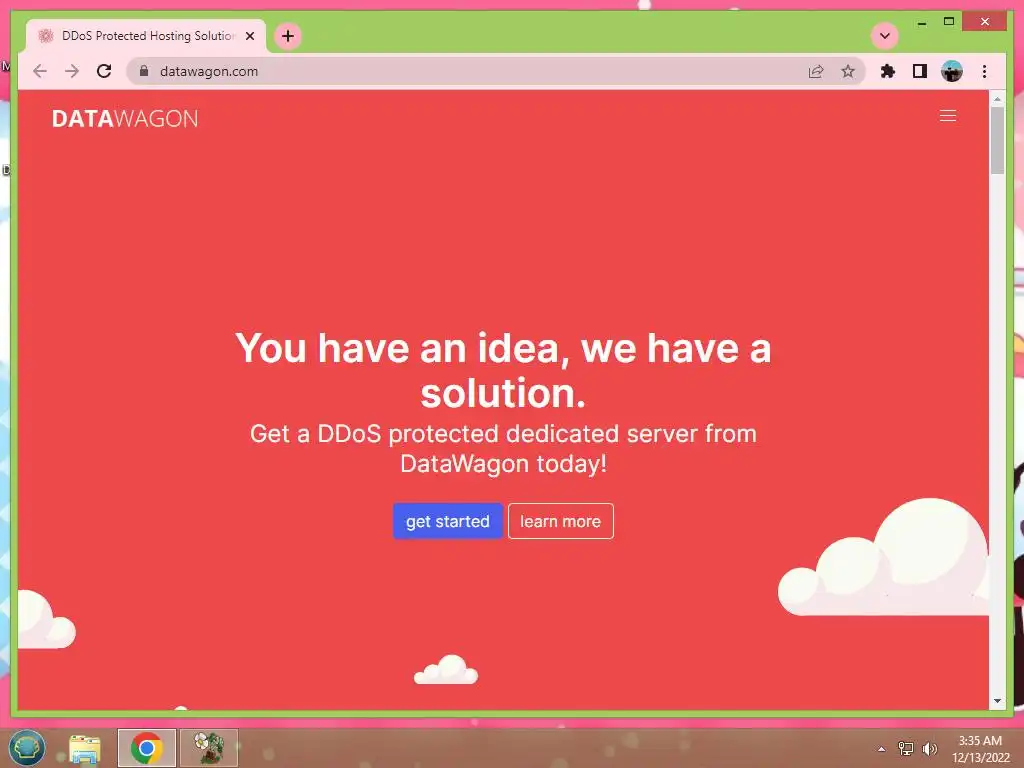Show hidden system tray icons
Screen dimensions: 1024x768
881,749
